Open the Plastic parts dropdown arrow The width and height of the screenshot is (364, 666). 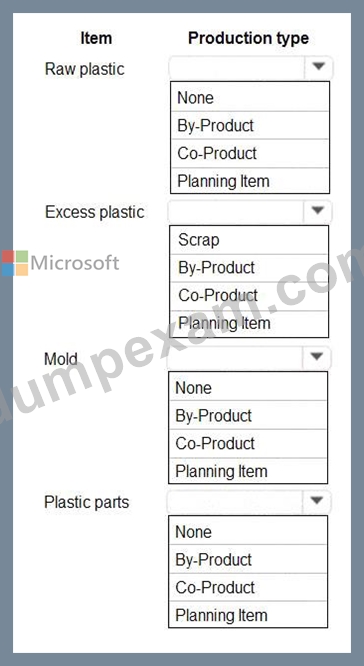coord(317,501)
